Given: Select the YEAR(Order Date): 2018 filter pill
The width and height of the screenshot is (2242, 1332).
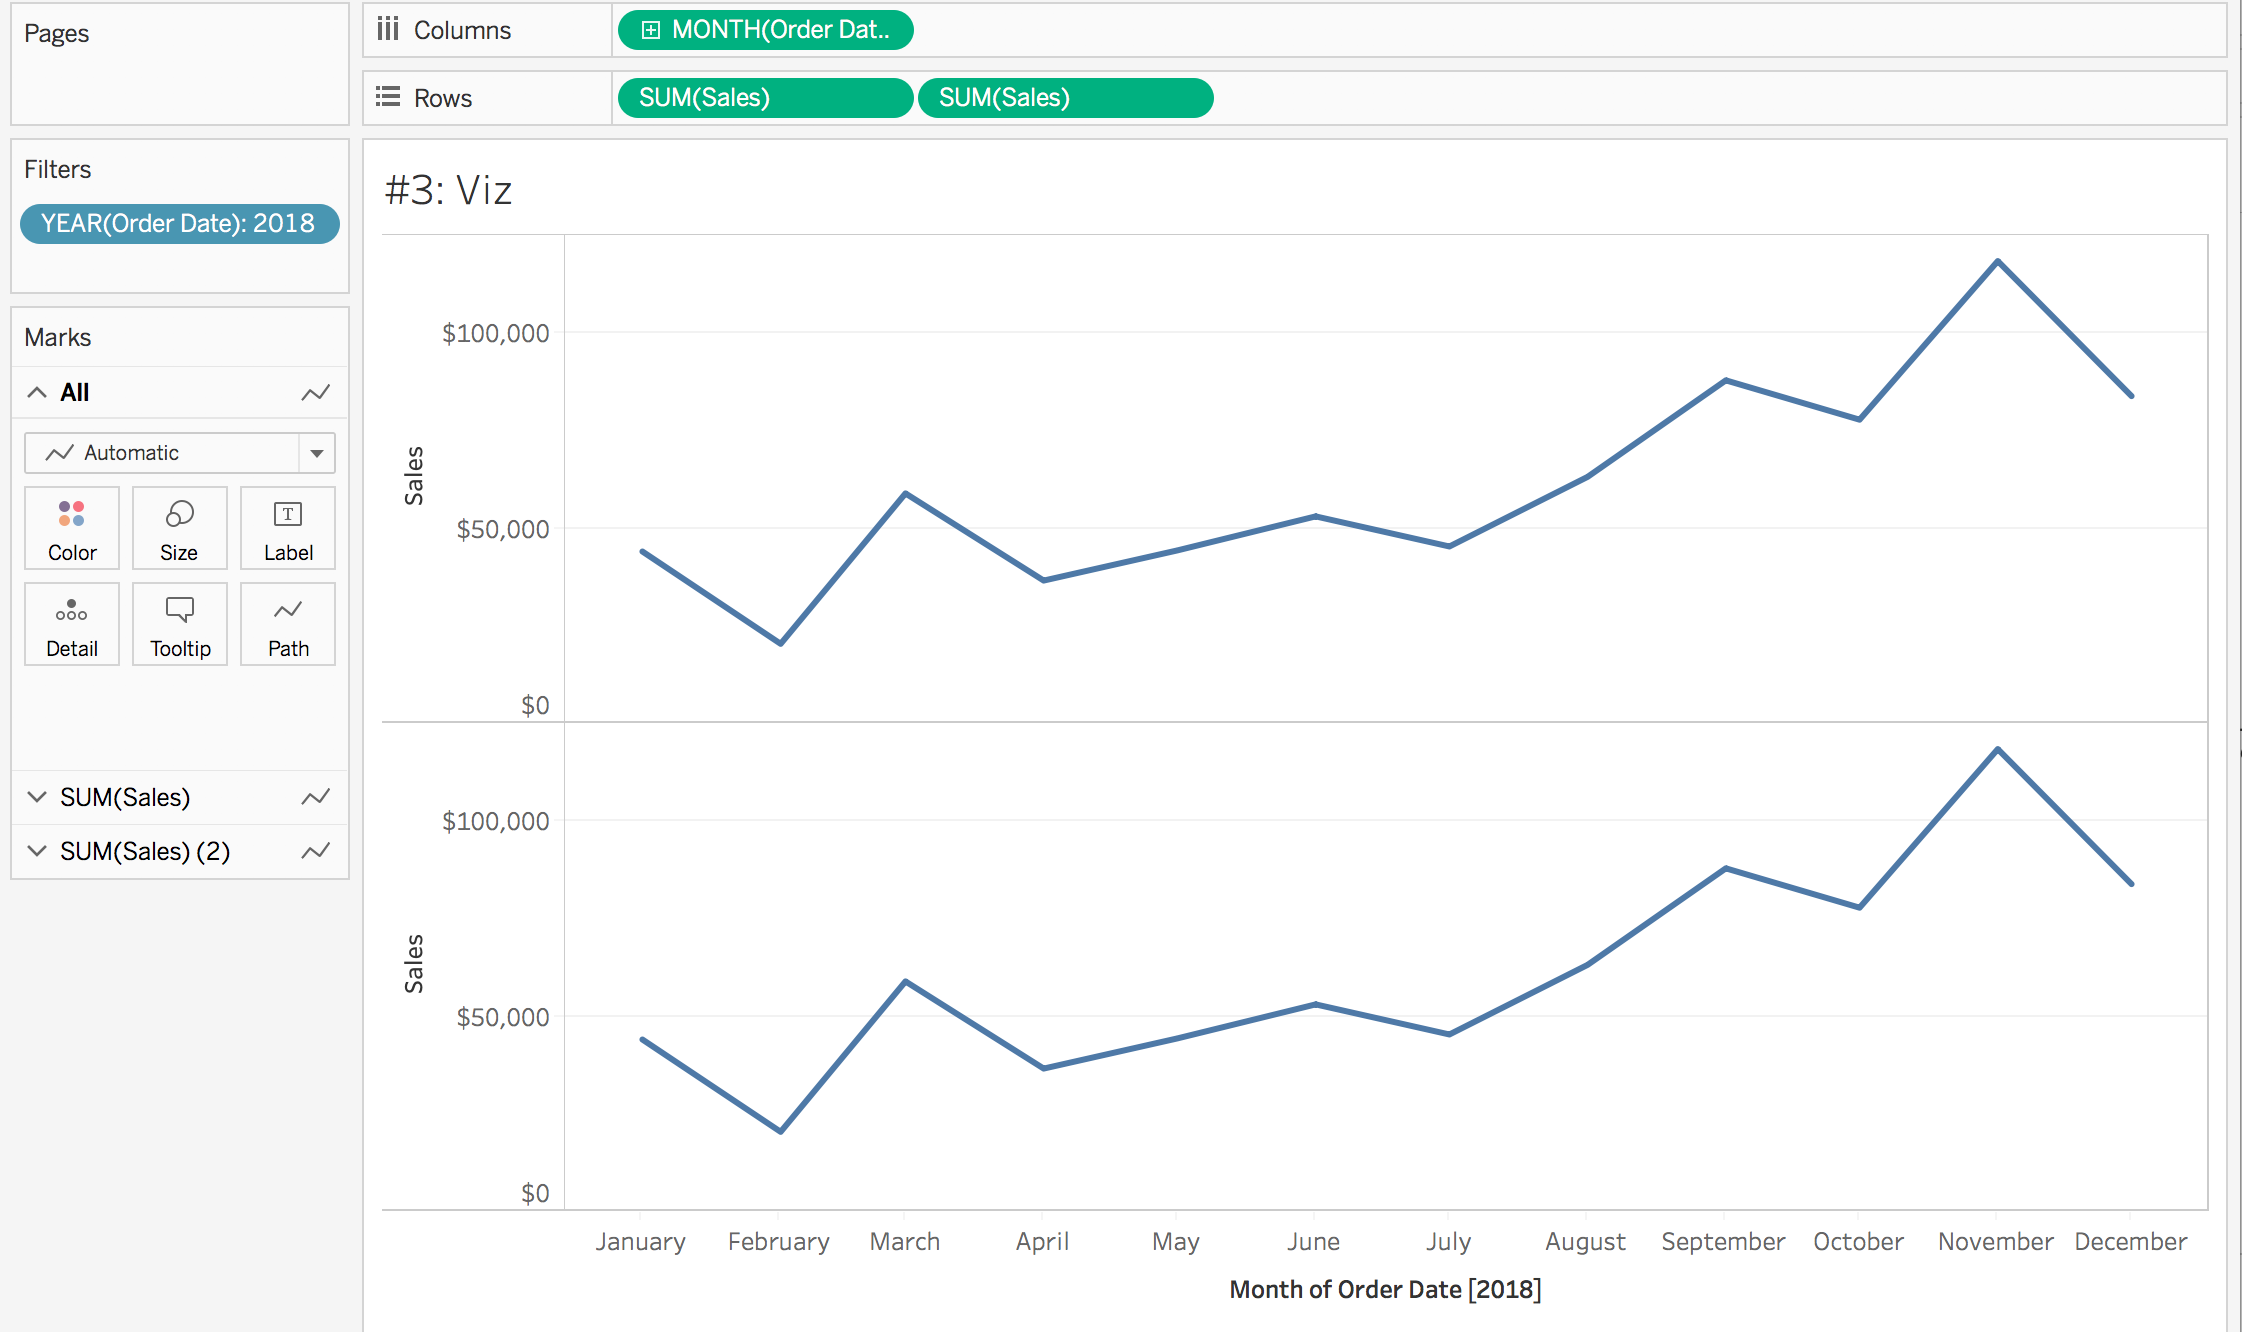Looking at the screenshot, I should tap(180, 223).
